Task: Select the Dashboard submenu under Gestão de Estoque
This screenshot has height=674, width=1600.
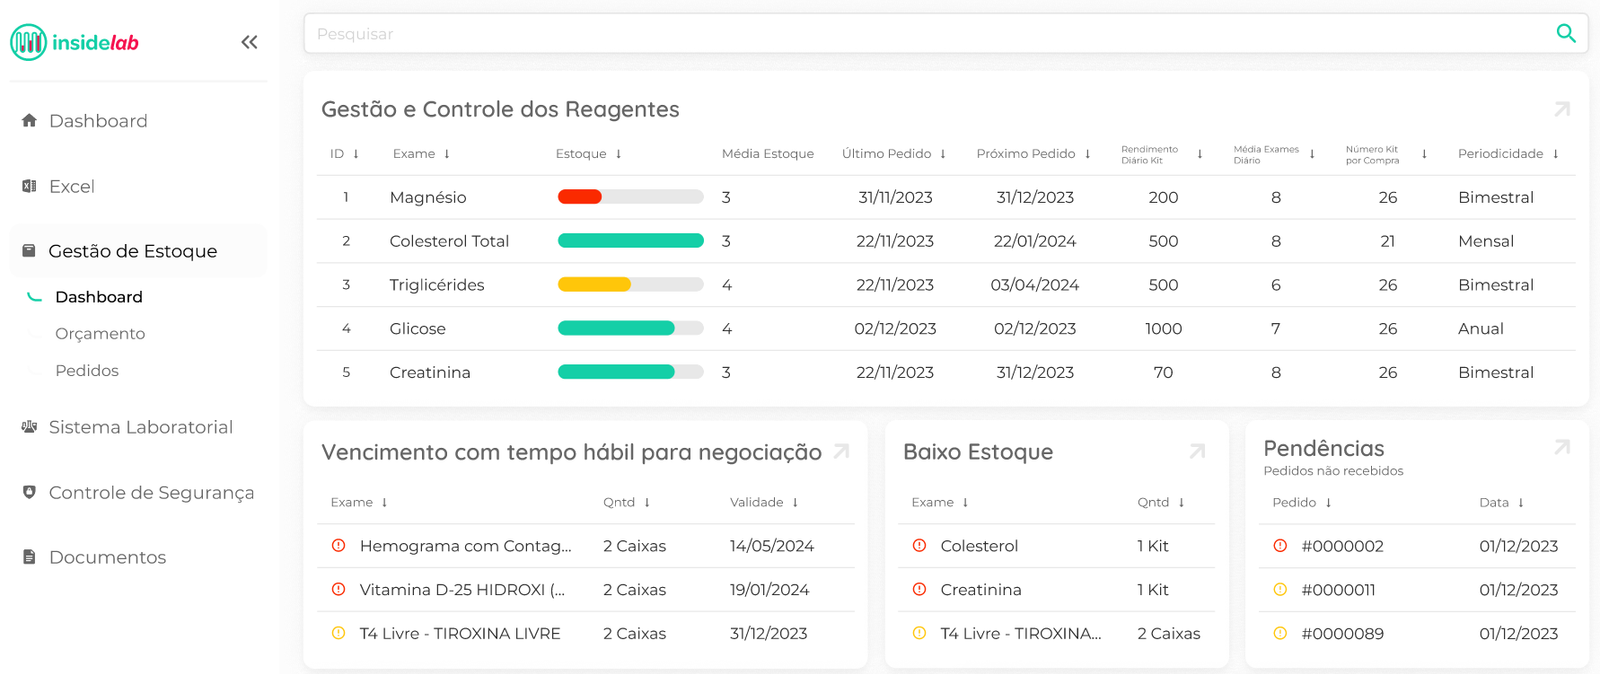Action: (x=99, y=296)
